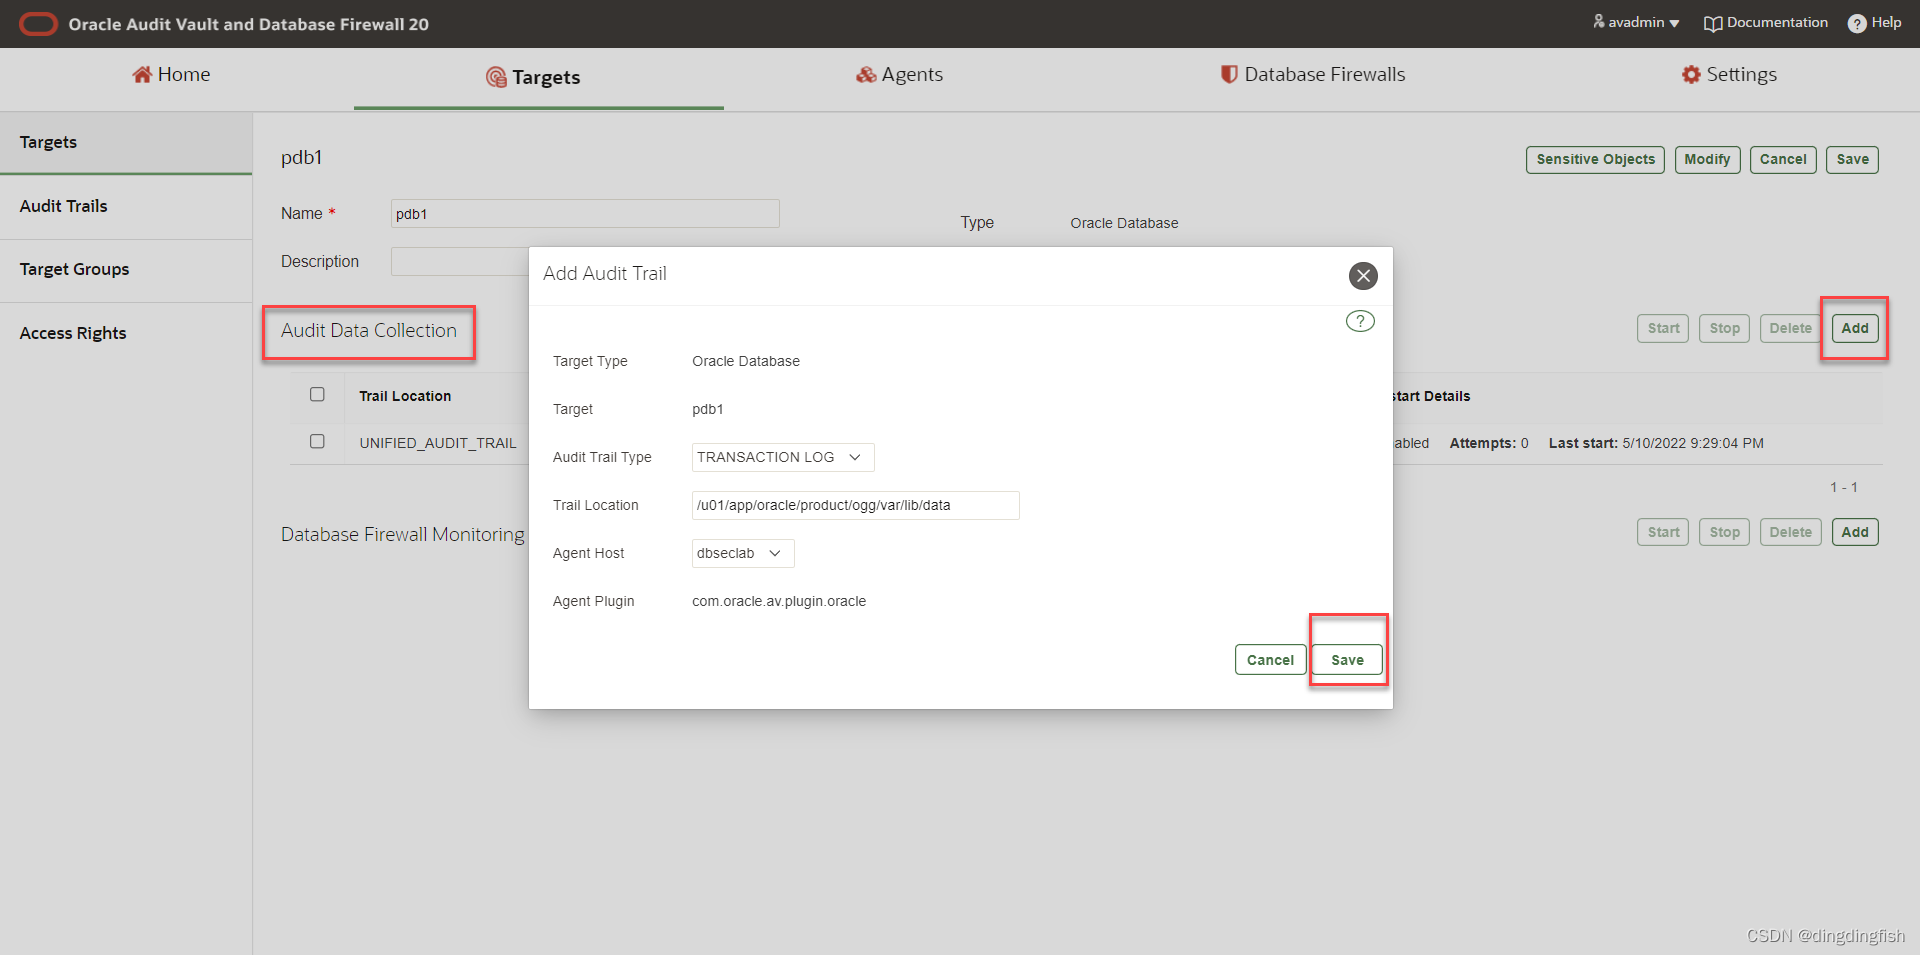Close the Add Audit Trail dialog
1920x955 pixels.
click(x=1363, y=276)
